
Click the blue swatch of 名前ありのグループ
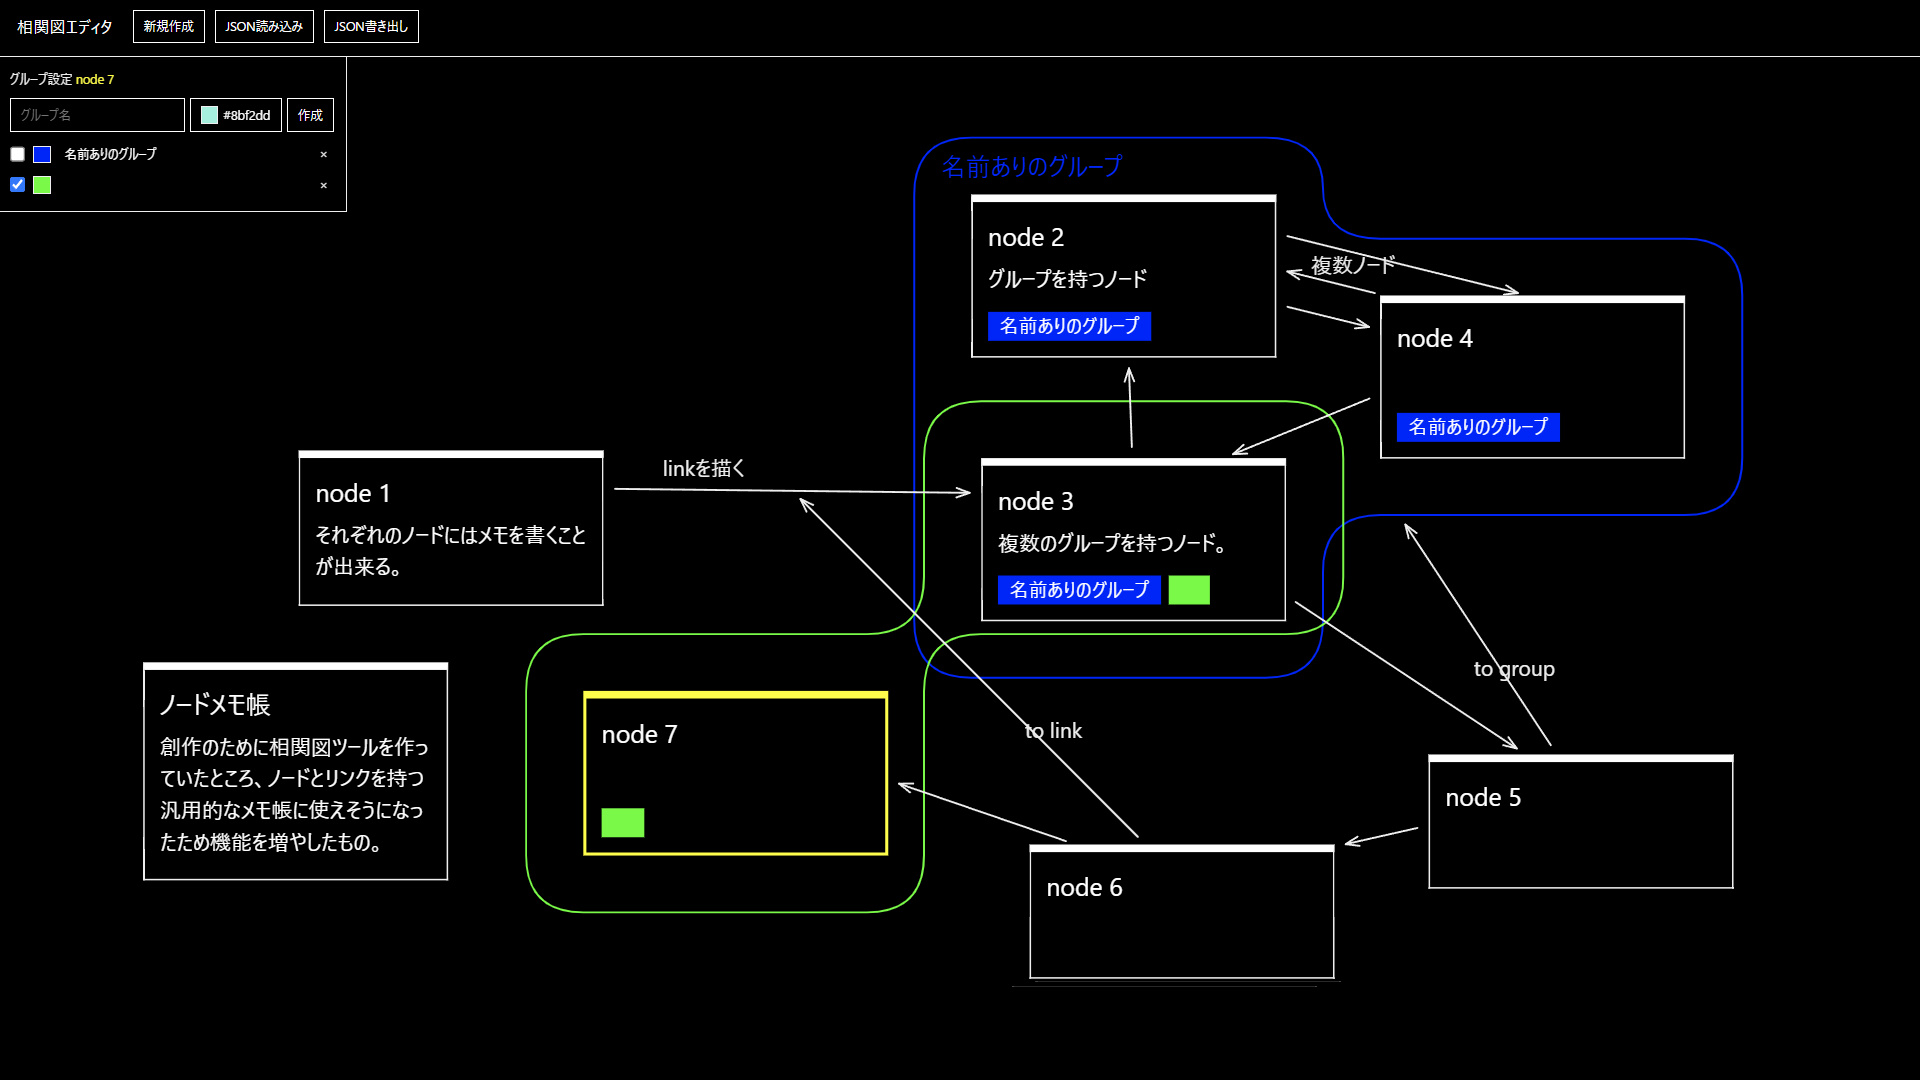pos(42,154)
